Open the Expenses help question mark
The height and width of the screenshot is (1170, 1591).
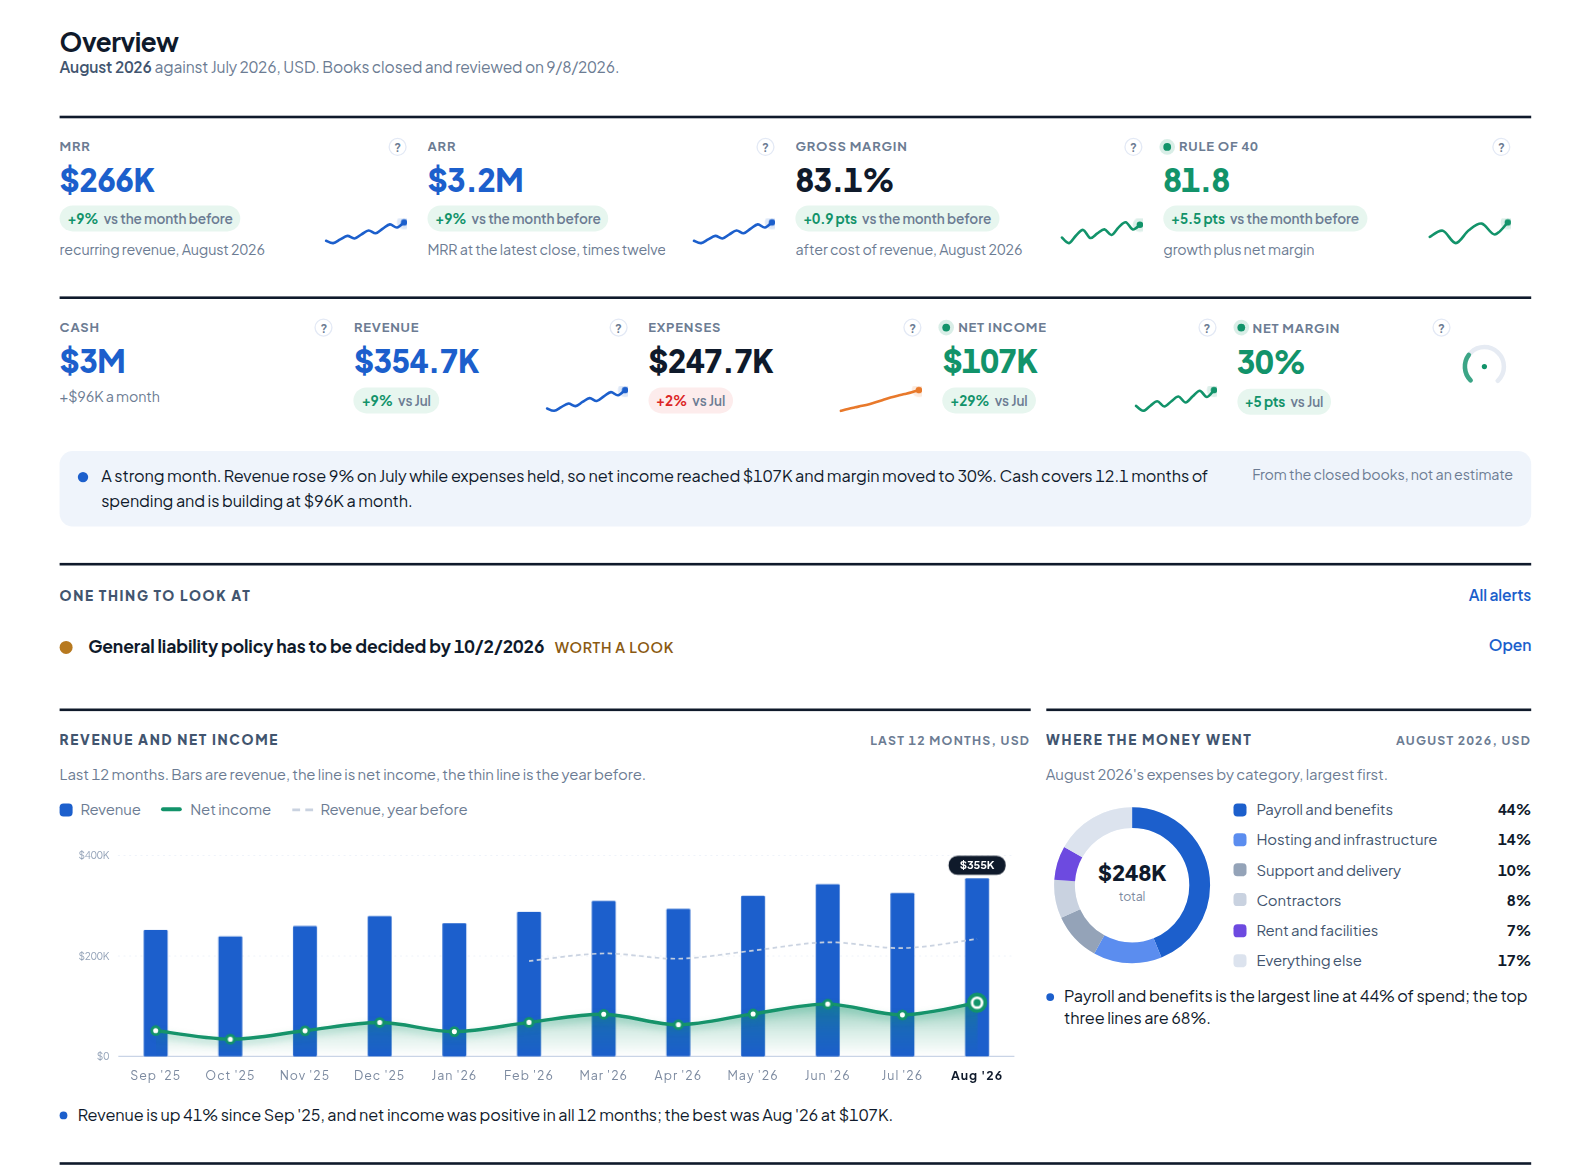coord(912,328)
